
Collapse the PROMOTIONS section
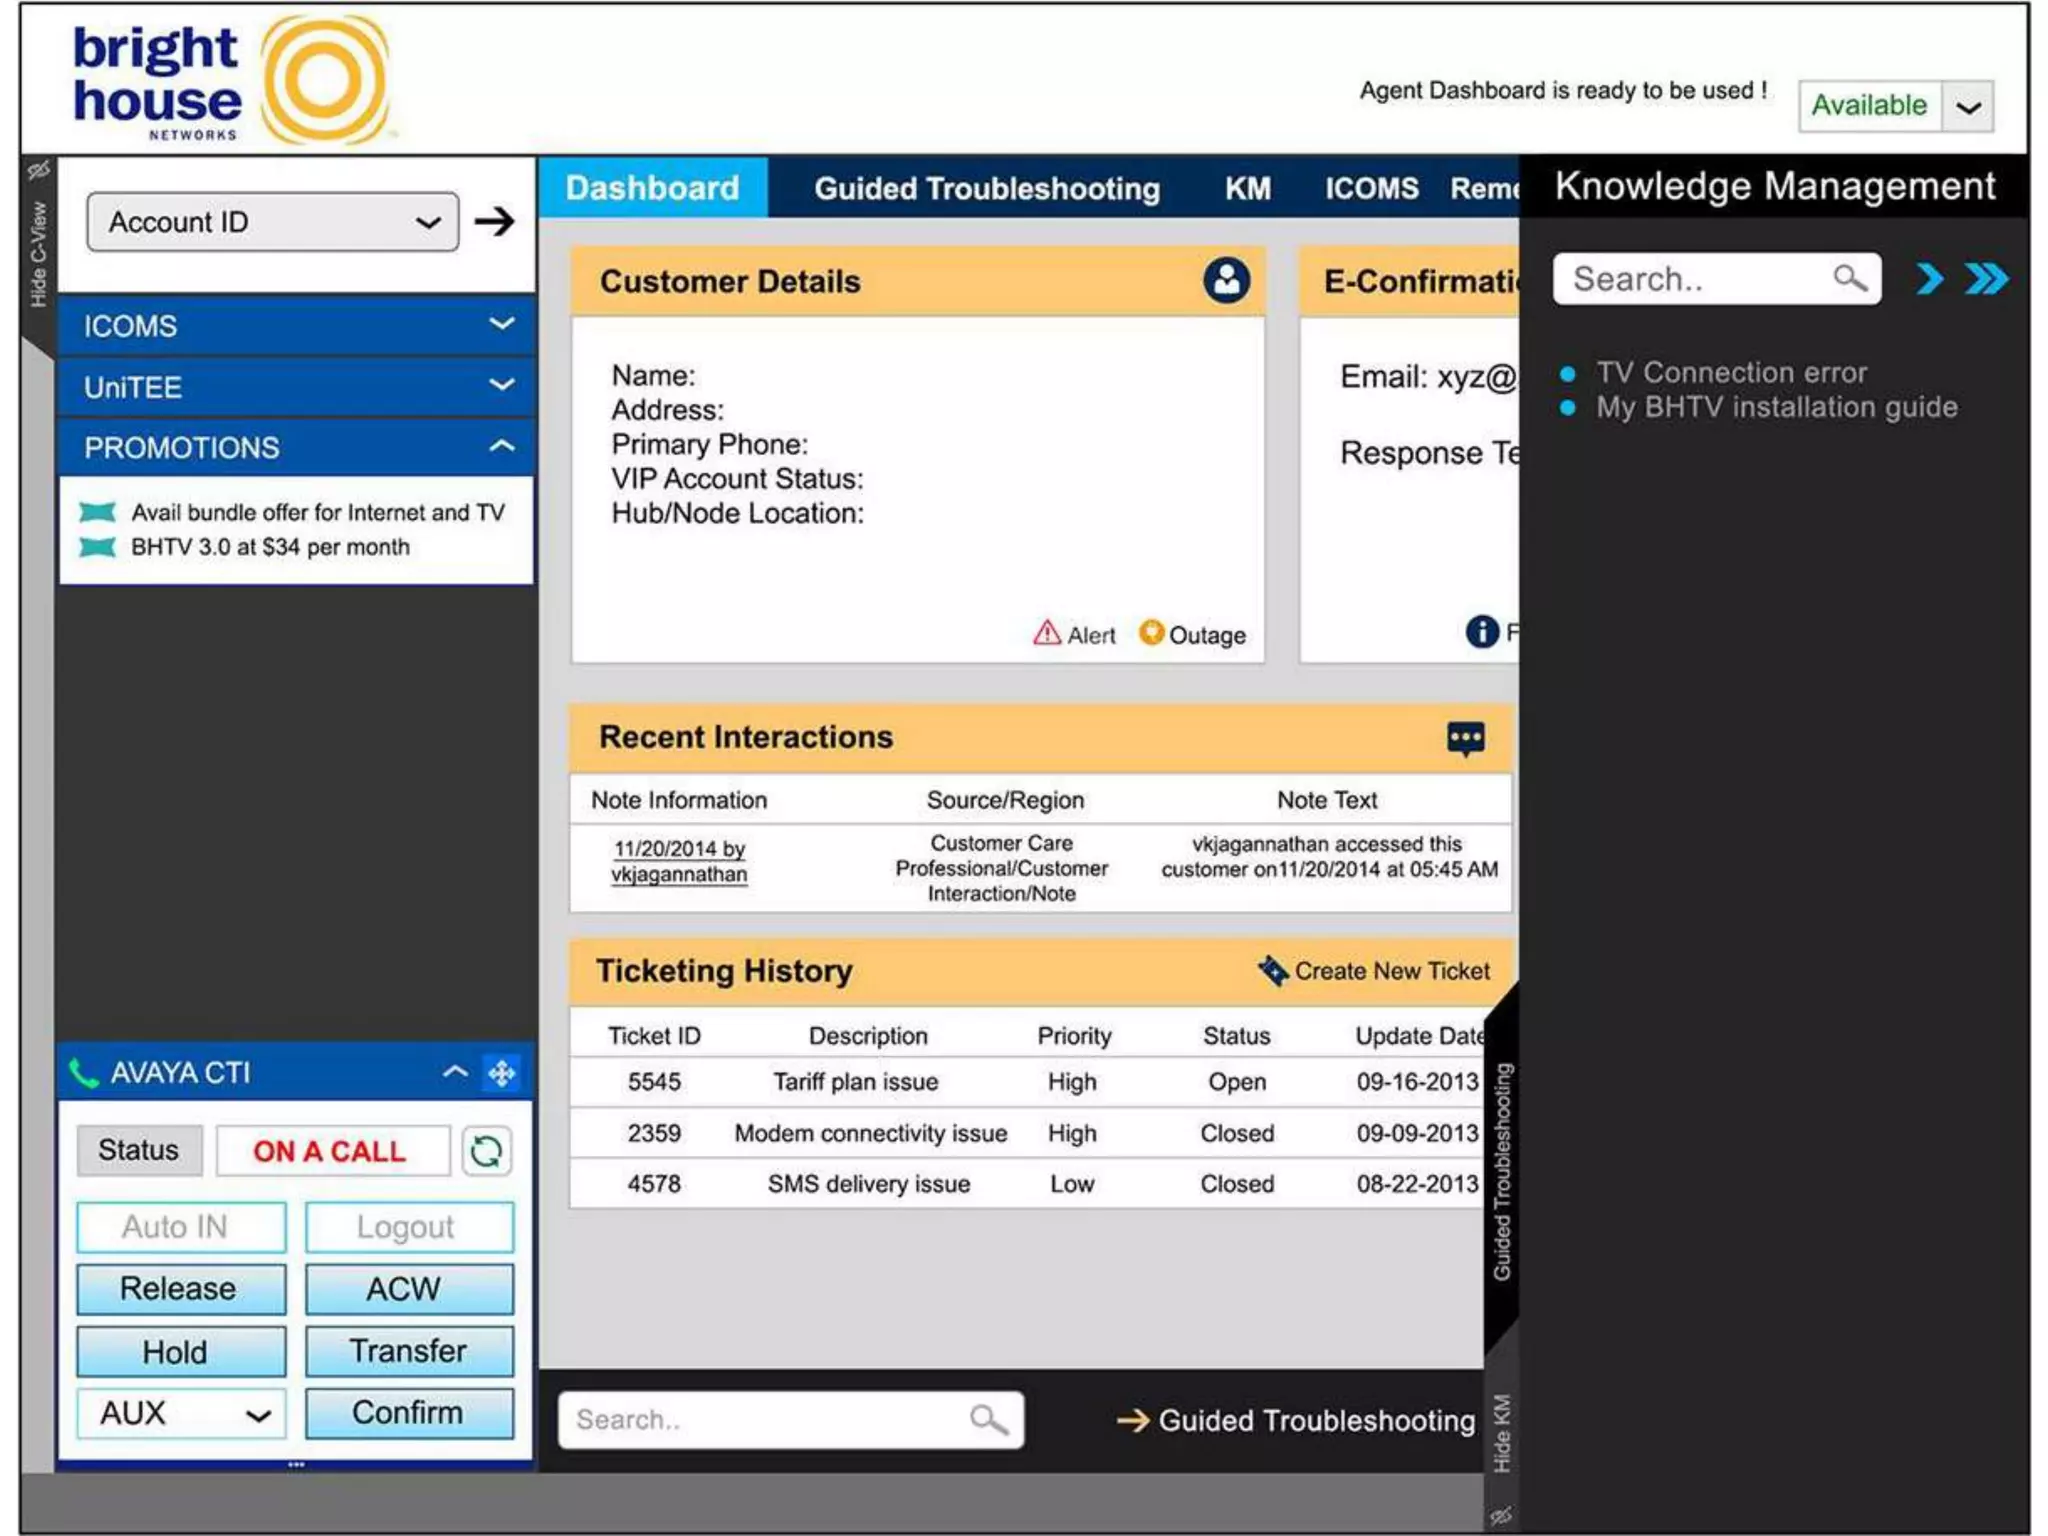(x=296, y=447)
